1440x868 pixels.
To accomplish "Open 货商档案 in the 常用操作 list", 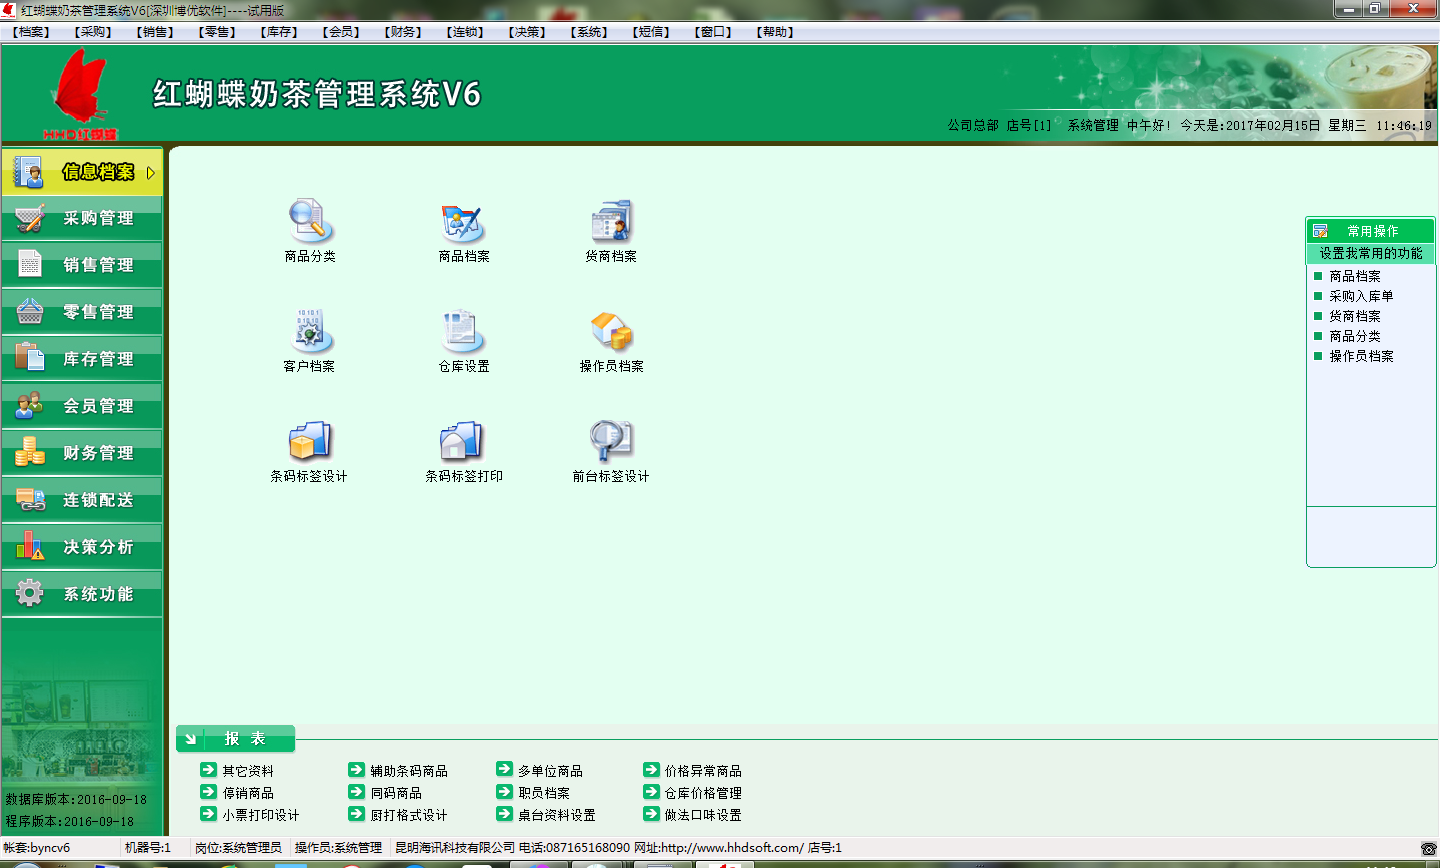I will click(1355, 316).
